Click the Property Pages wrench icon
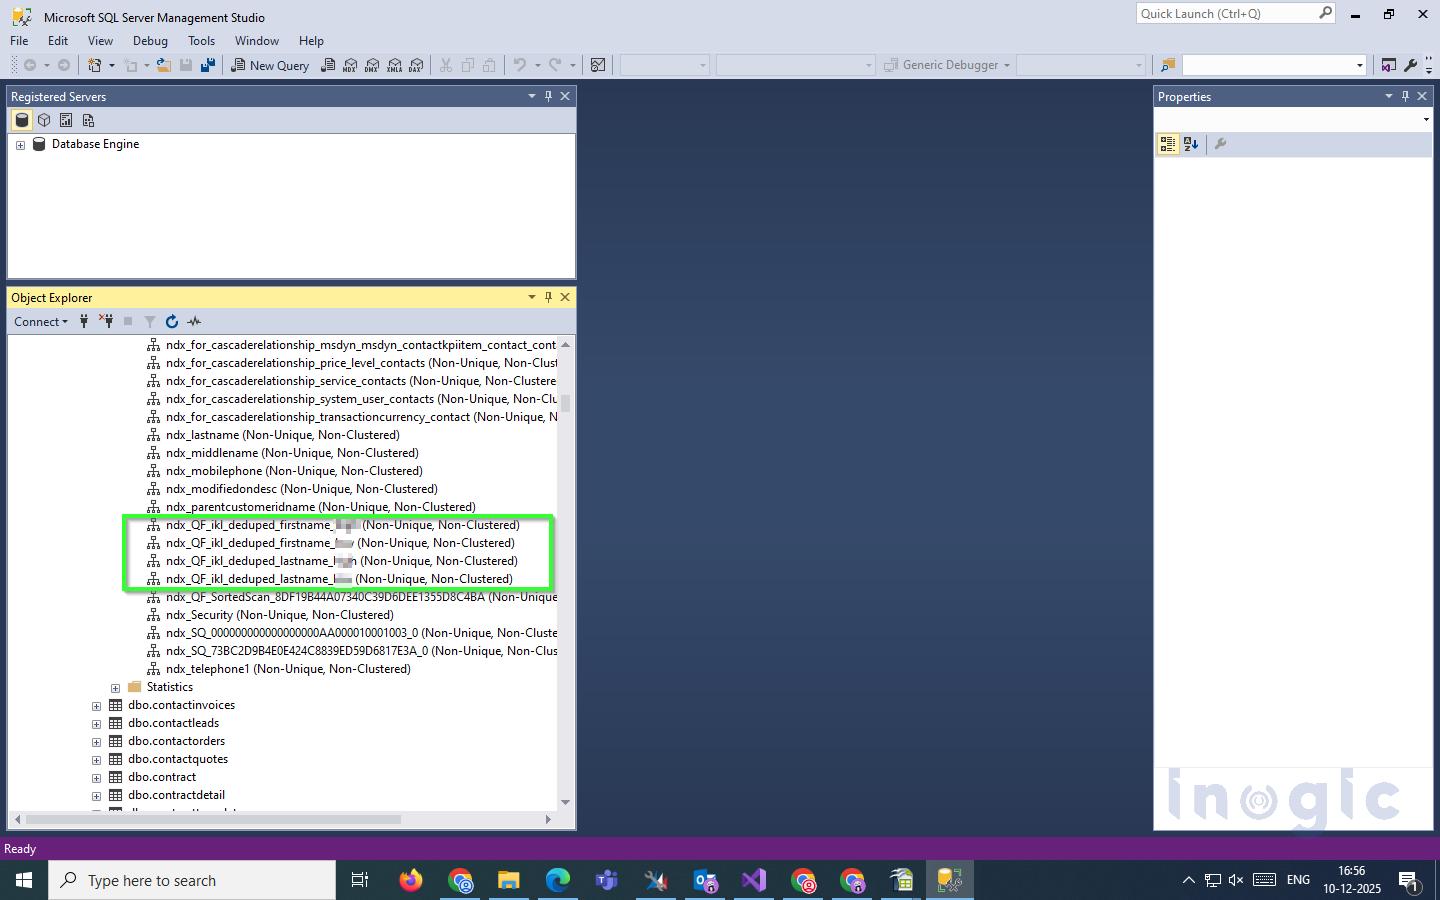 coord(1220,144)
